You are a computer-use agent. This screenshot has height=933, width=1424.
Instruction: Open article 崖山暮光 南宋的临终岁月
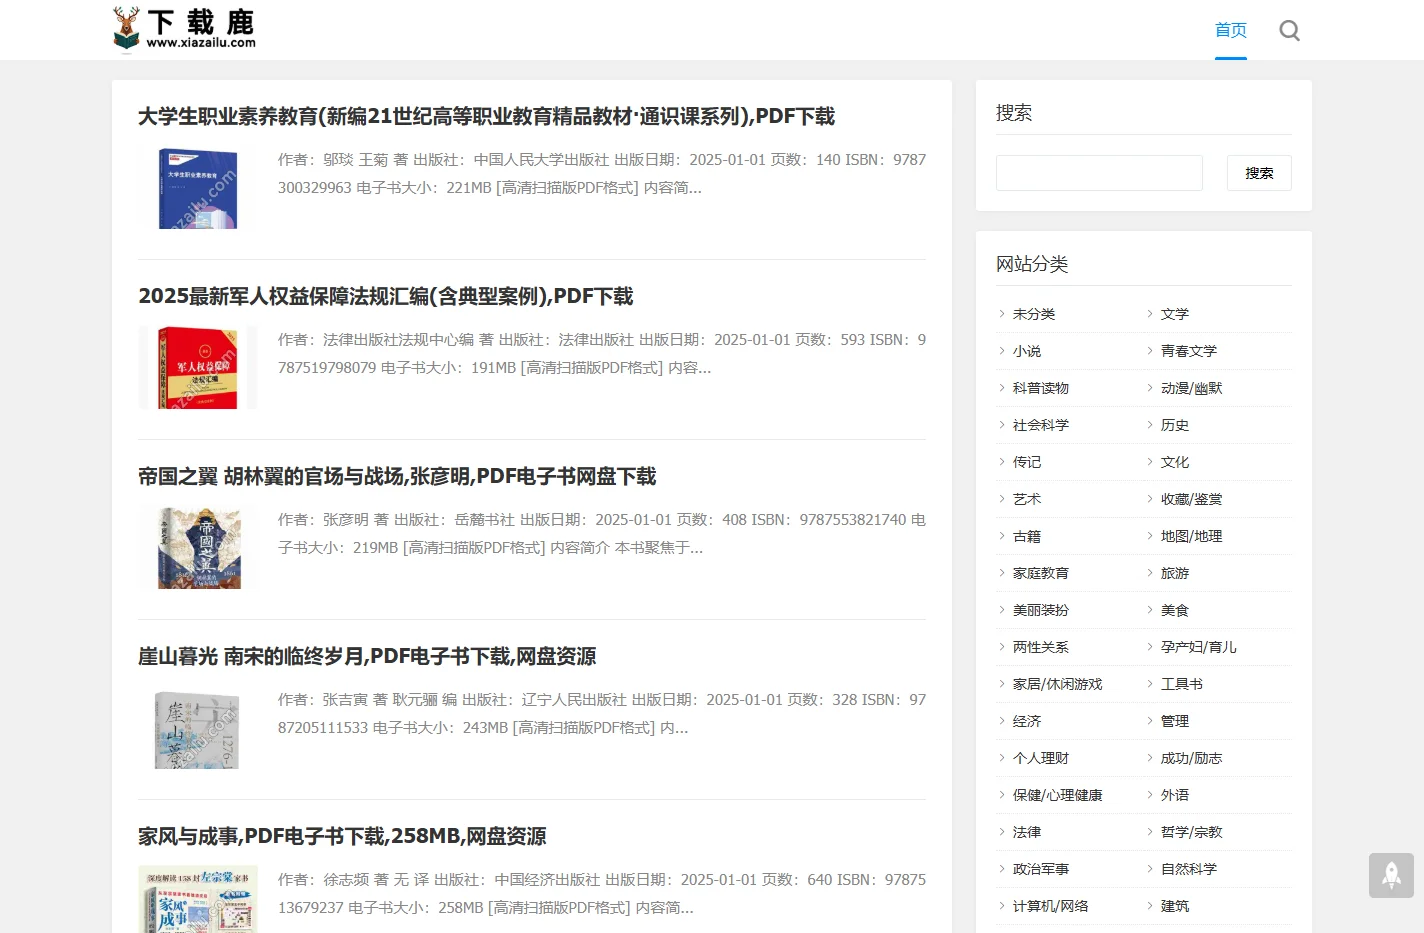[367, 656]
